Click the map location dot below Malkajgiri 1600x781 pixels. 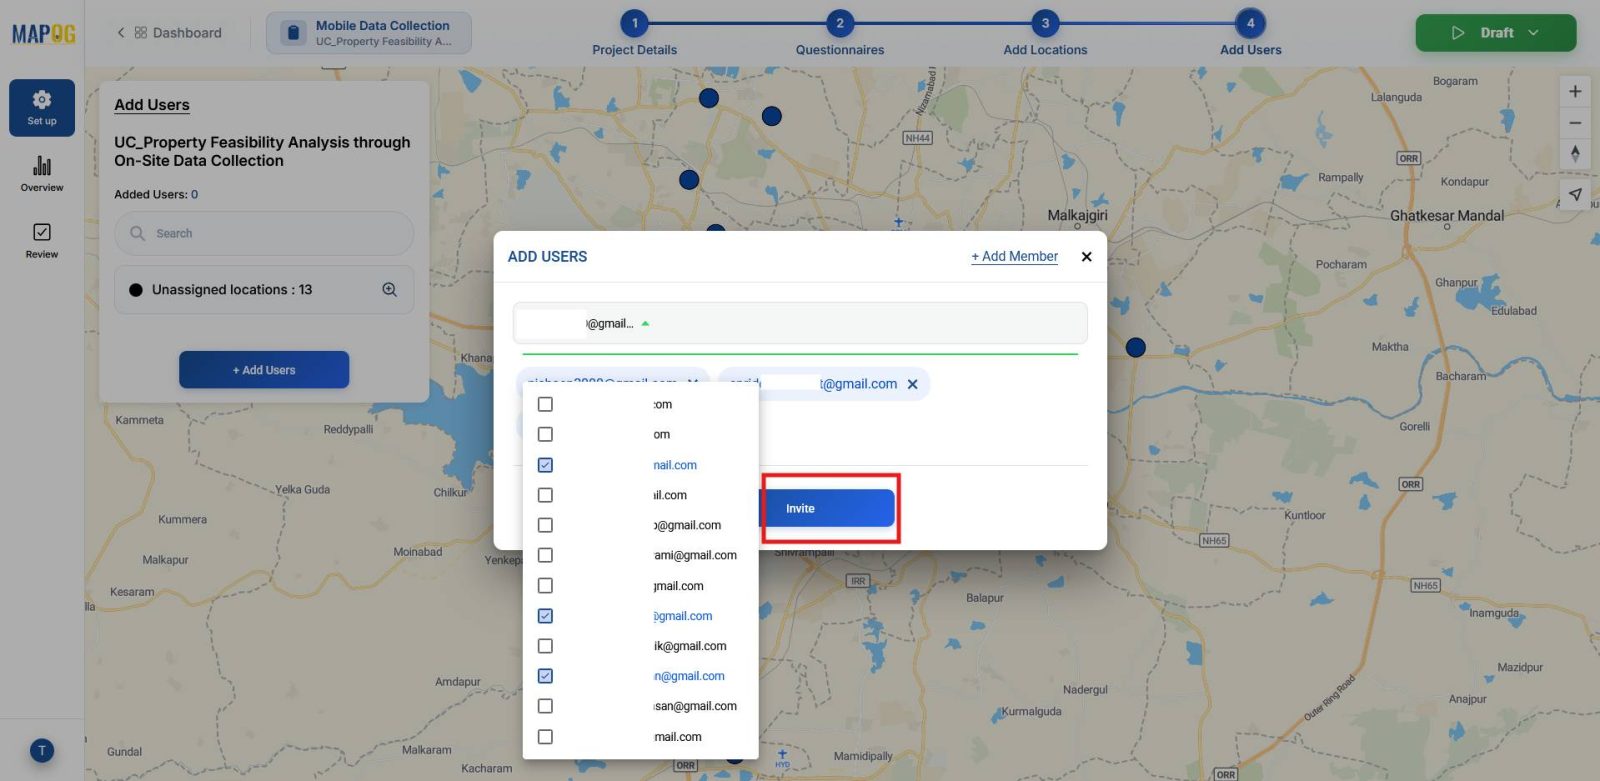click(1135, 348)
